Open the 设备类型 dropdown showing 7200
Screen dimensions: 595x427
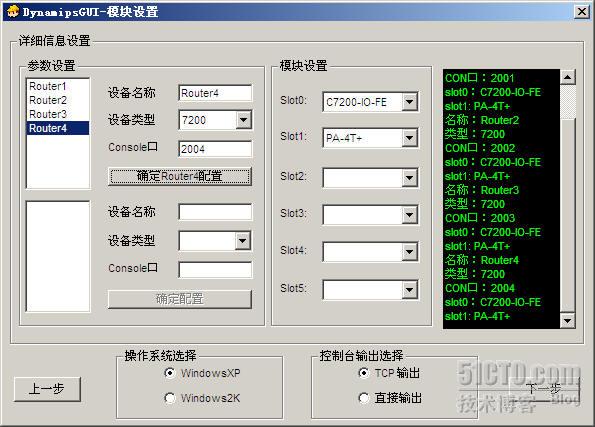pos(243,120)
